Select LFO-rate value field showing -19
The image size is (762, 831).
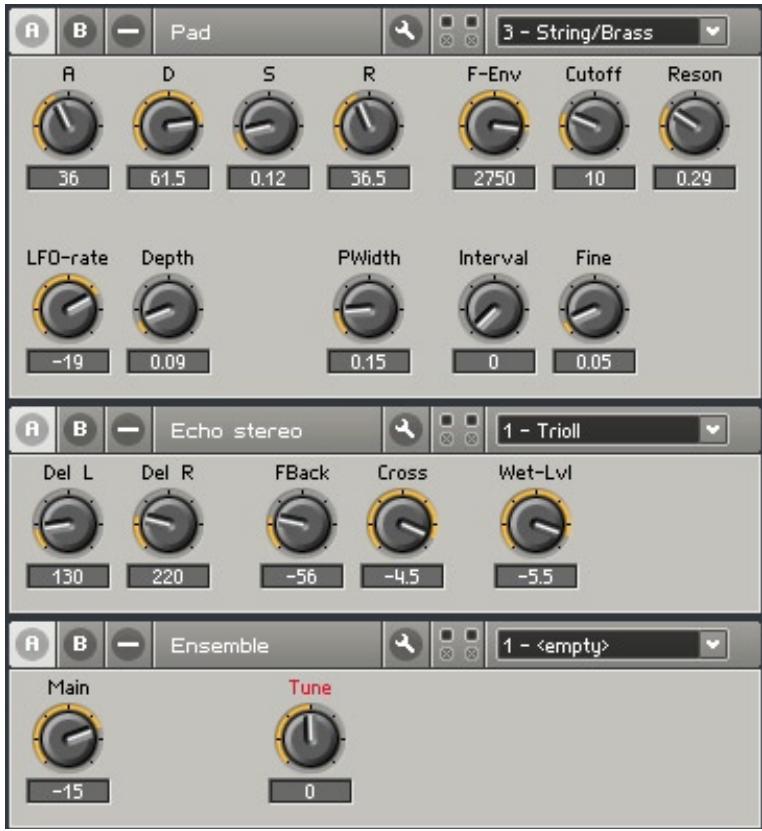click(68, 362)
